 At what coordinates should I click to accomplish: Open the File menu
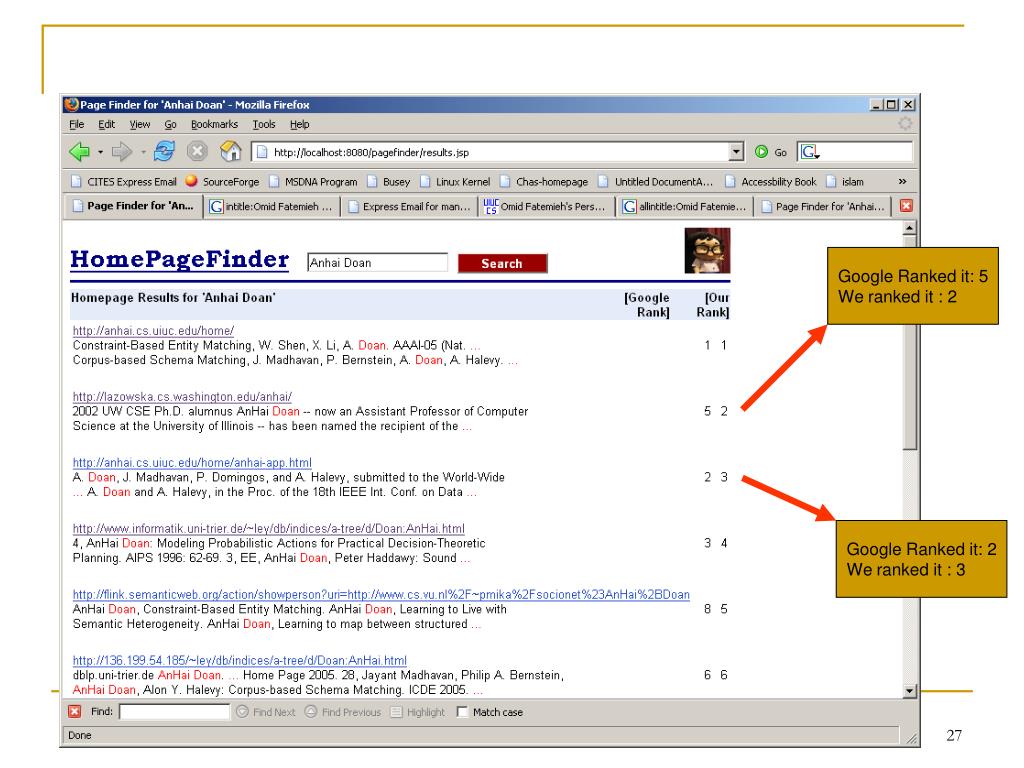pos(76,124)
